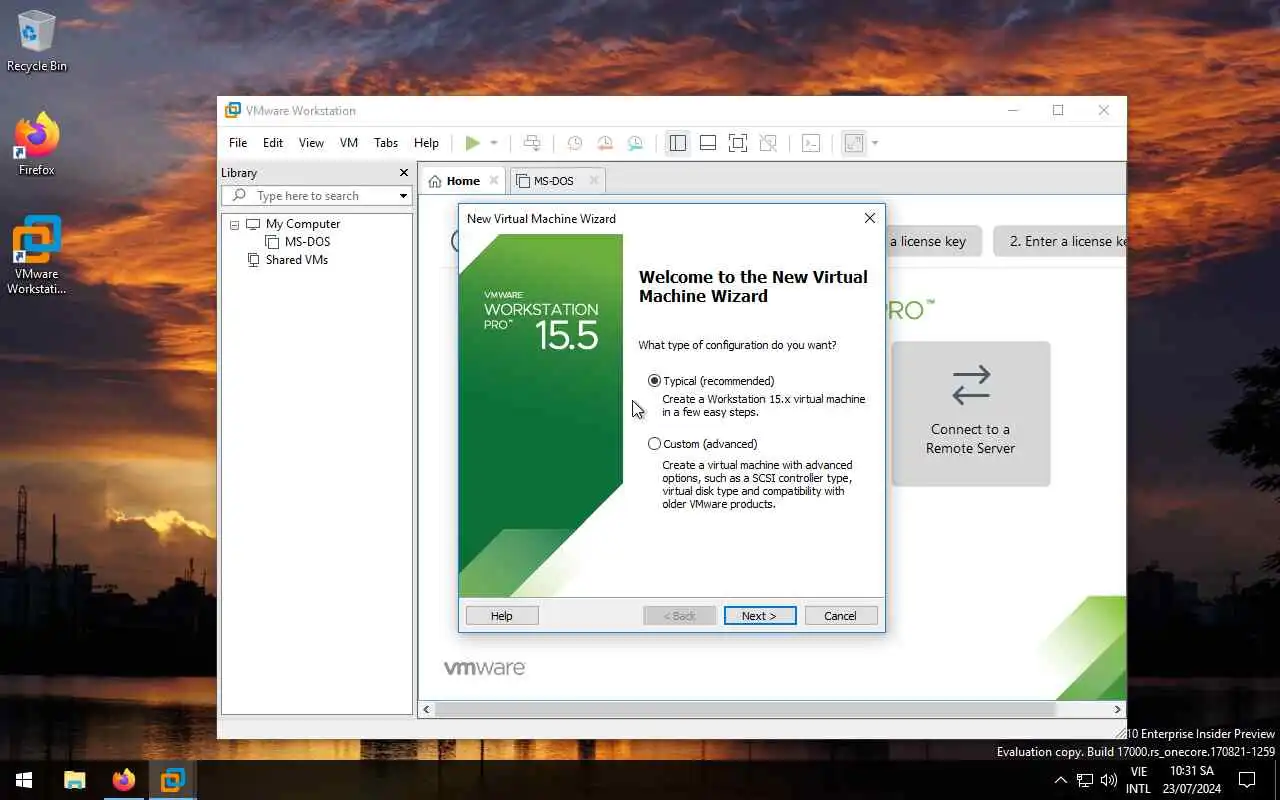Open the Action Center notifications icon
The image size is (1280, 800).
tap(1247, 780)
